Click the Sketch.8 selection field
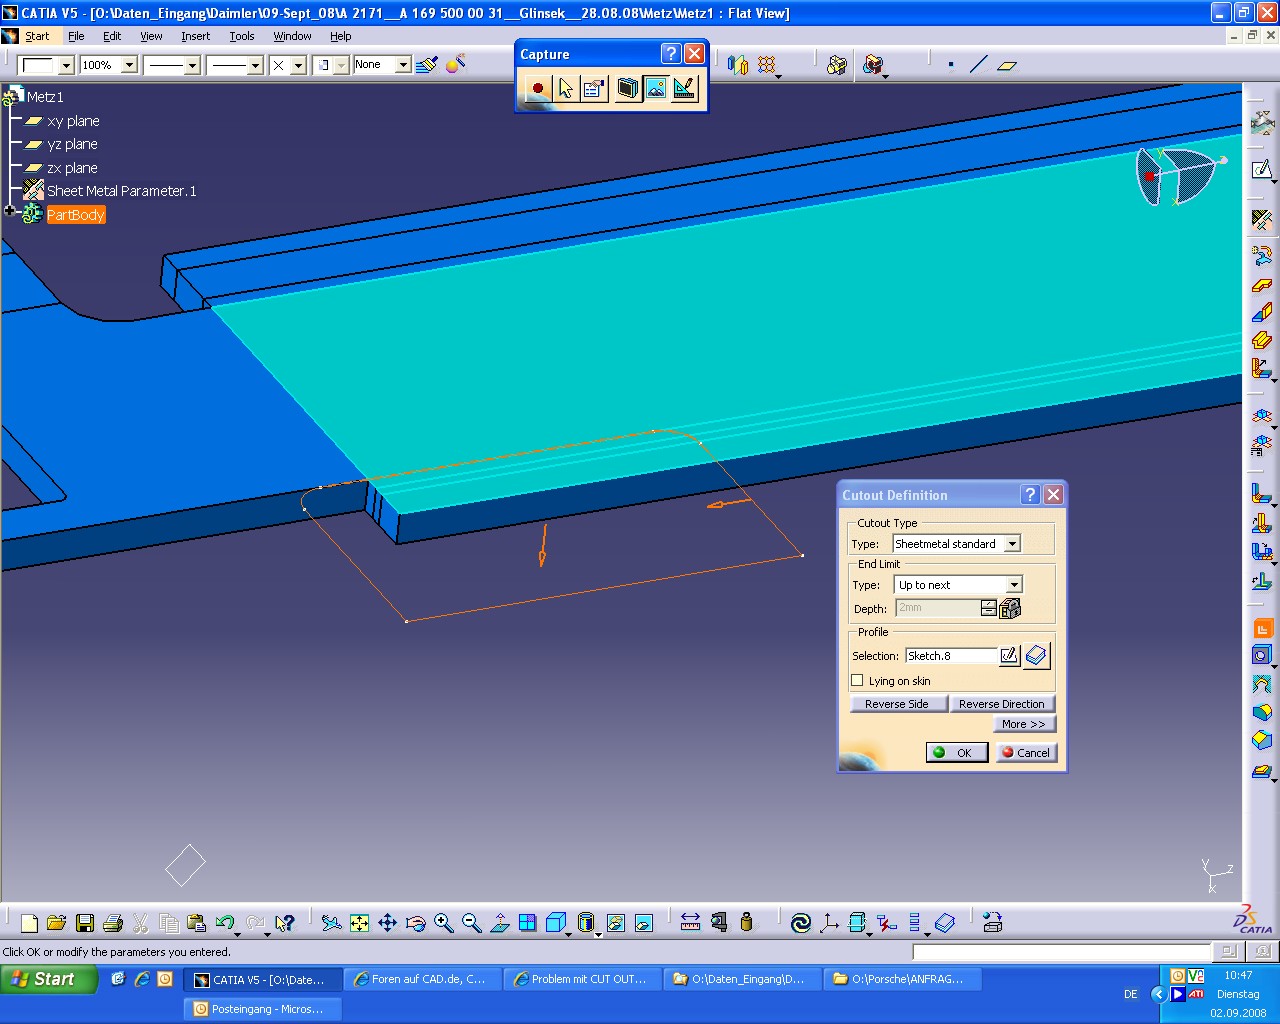 [951, 656]
